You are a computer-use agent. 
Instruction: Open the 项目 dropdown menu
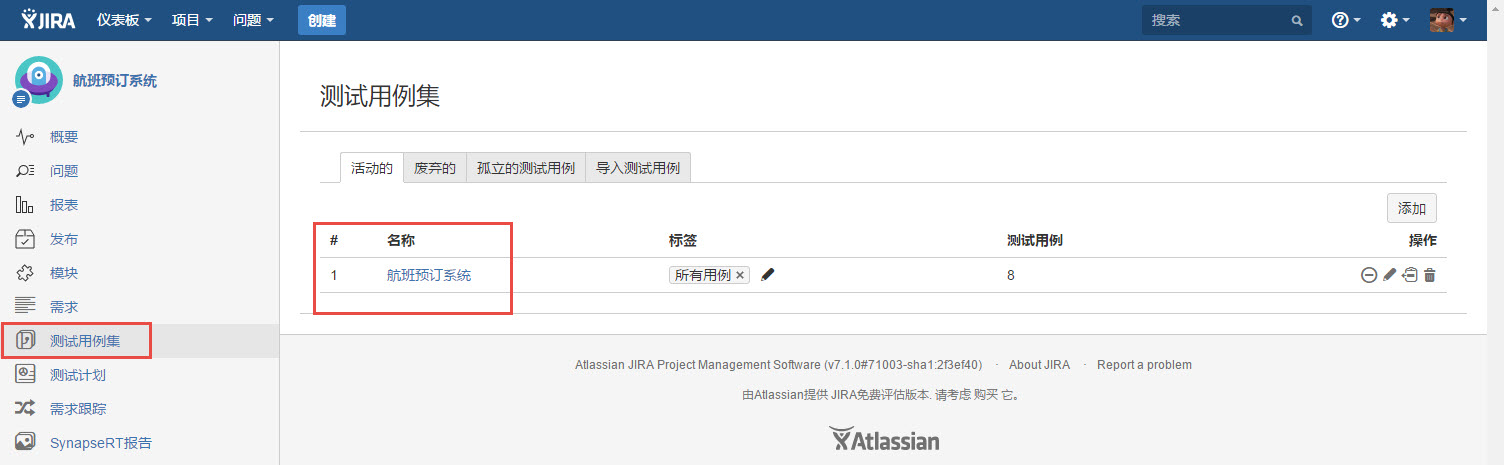(x=192, y=20)
